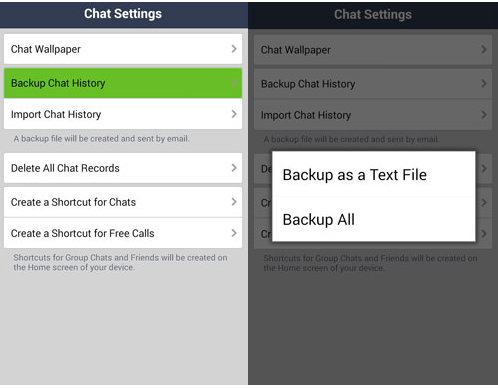Screen dimensions: 498x388
Task: Click chevron beside left Chat Wallpaper
Action: (234, 49)
